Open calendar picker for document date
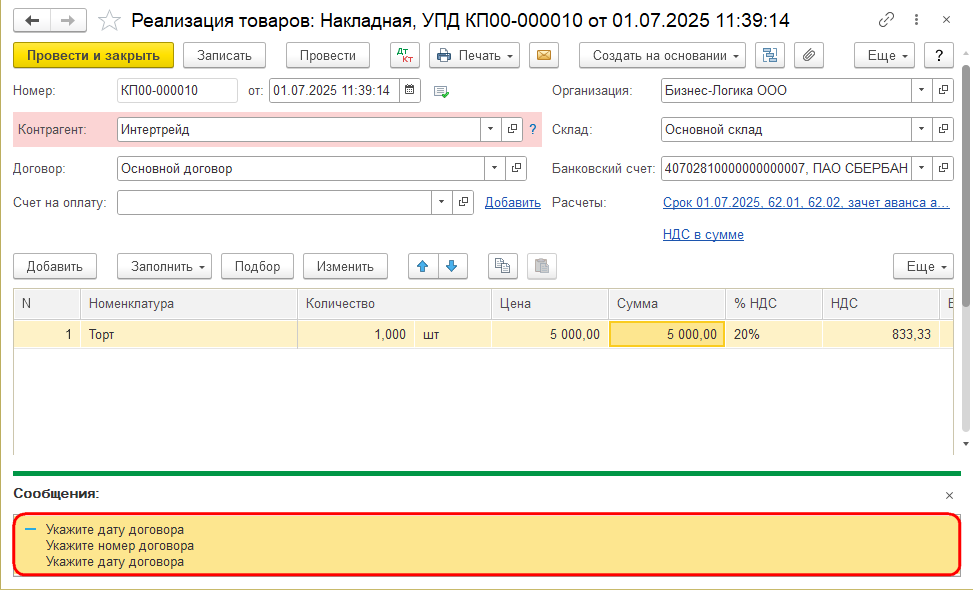This screenshot has width=973, height=590. click(410, 91)
